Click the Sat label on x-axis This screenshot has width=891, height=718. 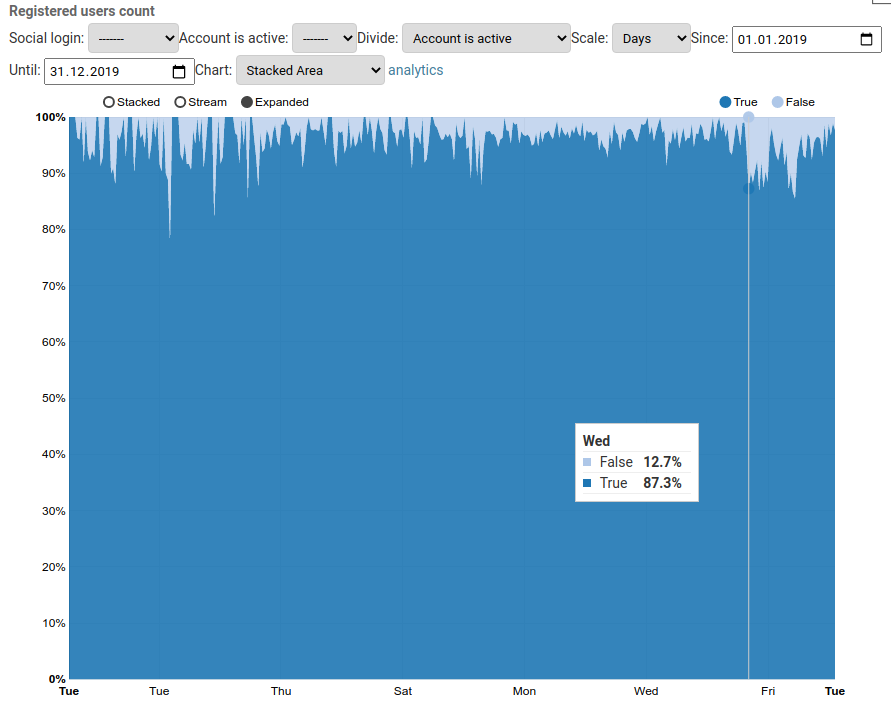[402, 691]
